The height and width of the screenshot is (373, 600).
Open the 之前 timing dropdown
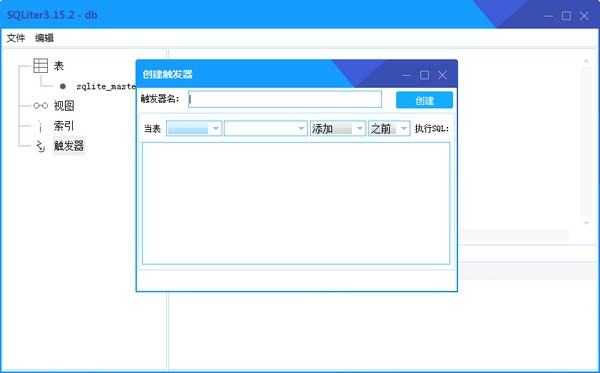click(x=389, y=129)
